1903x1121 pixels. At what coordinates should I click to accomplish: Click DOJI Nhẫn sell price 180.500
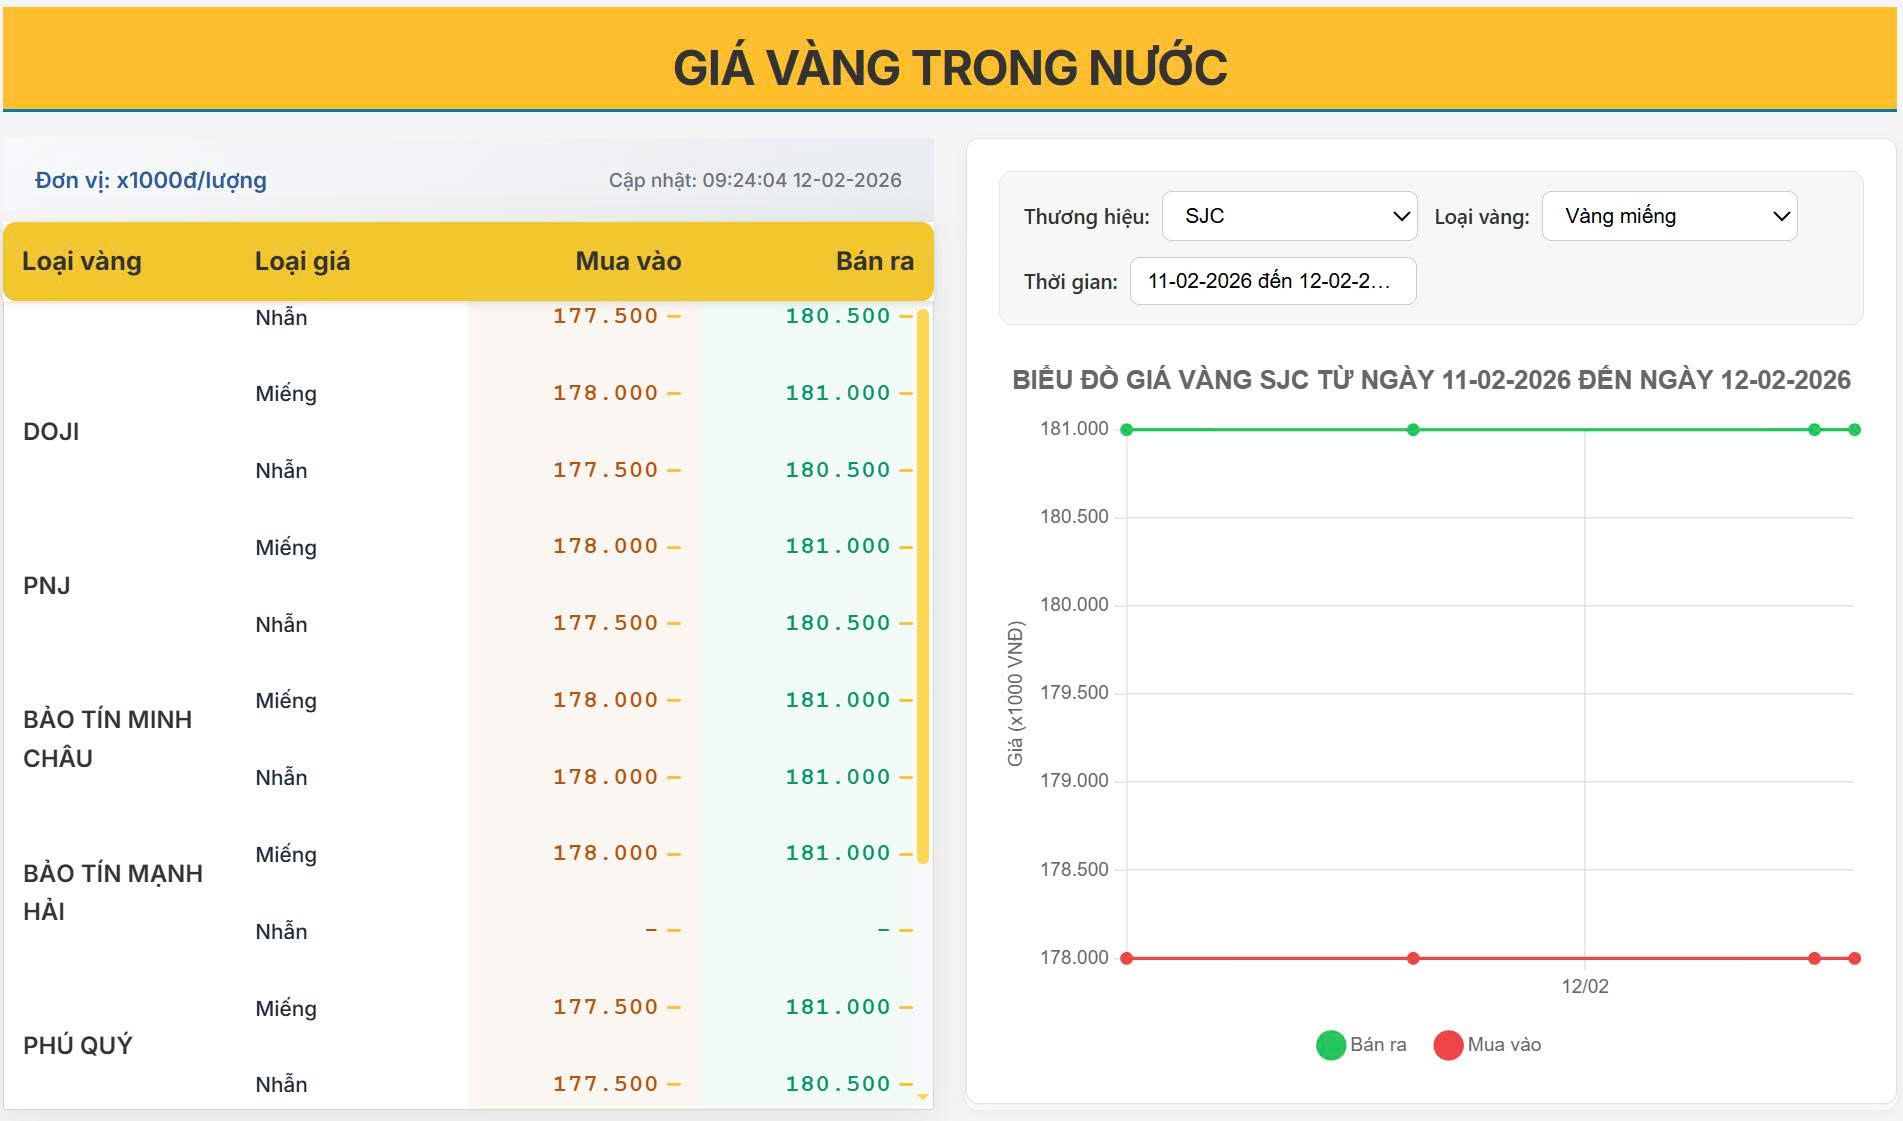coord(837,470)
